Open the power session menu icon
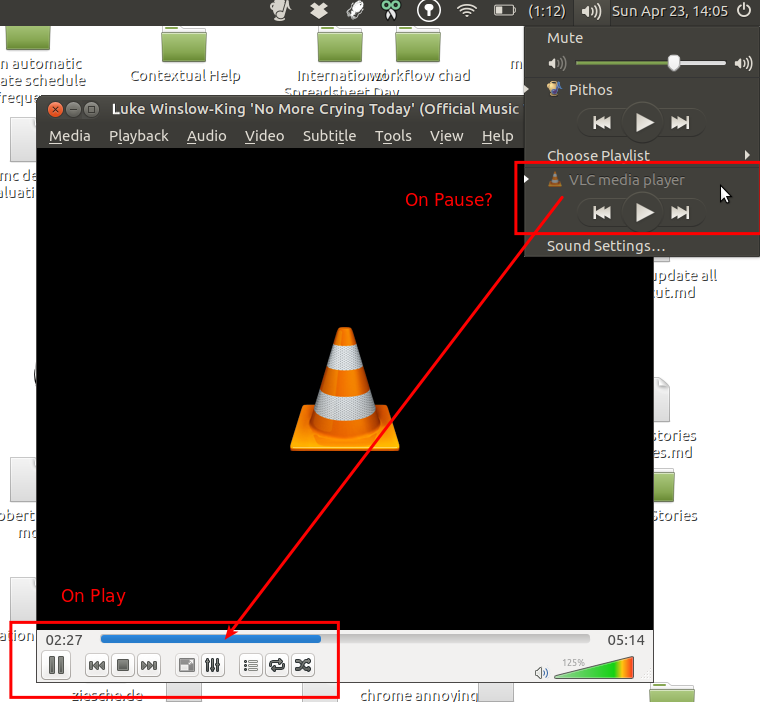 (x=744, y=11)
